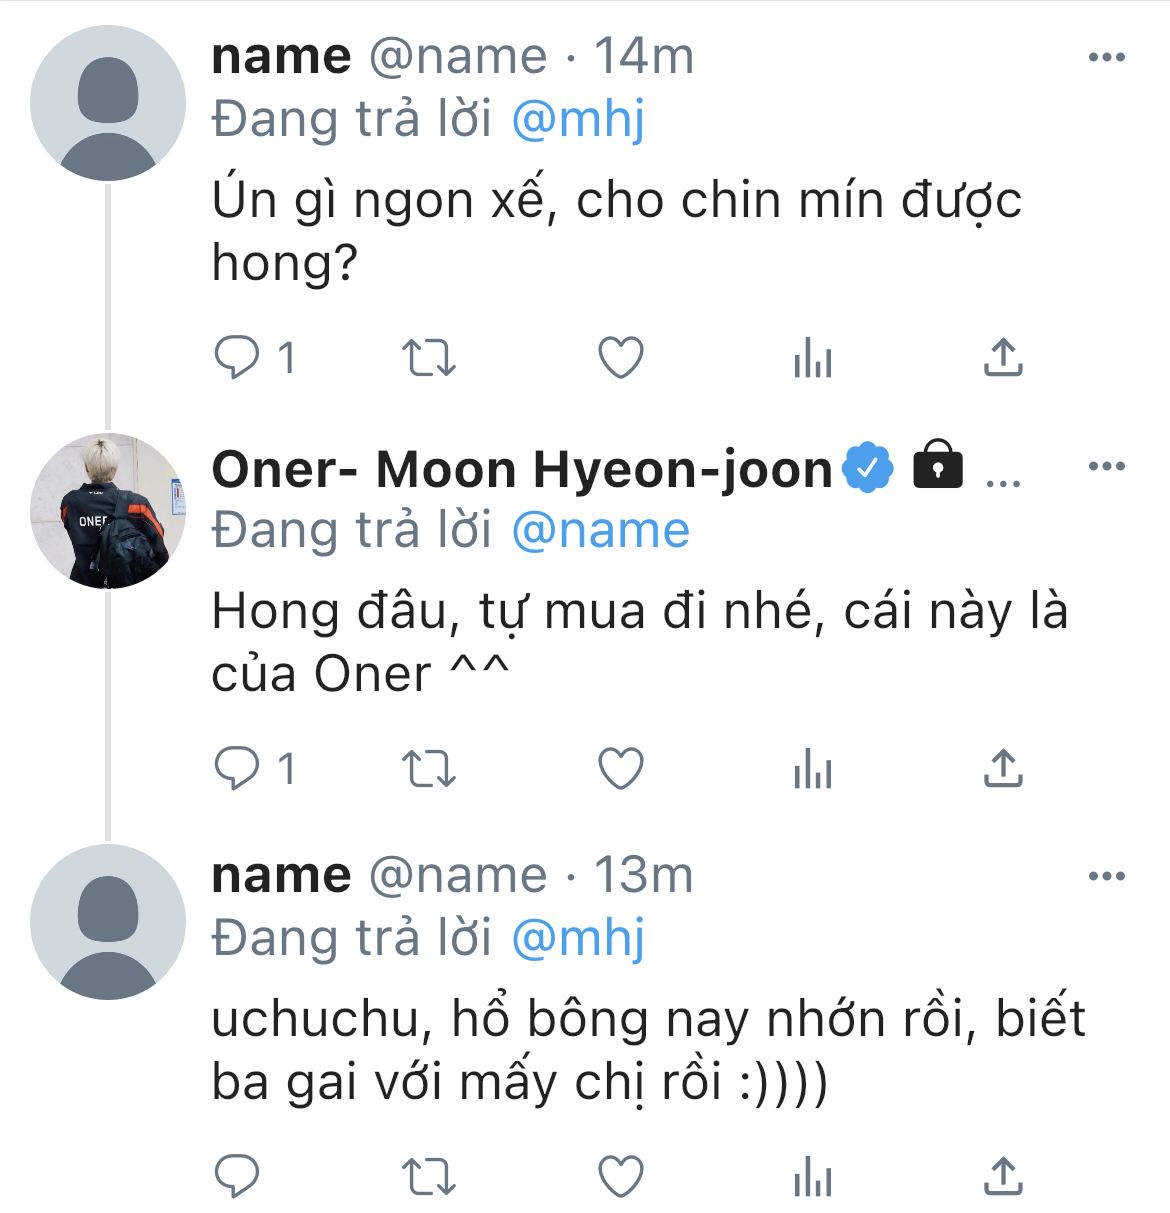Screen dimensions: 1170x1213
Task: Retweet the 'uchuchu' tweet
Action: 428,1177
